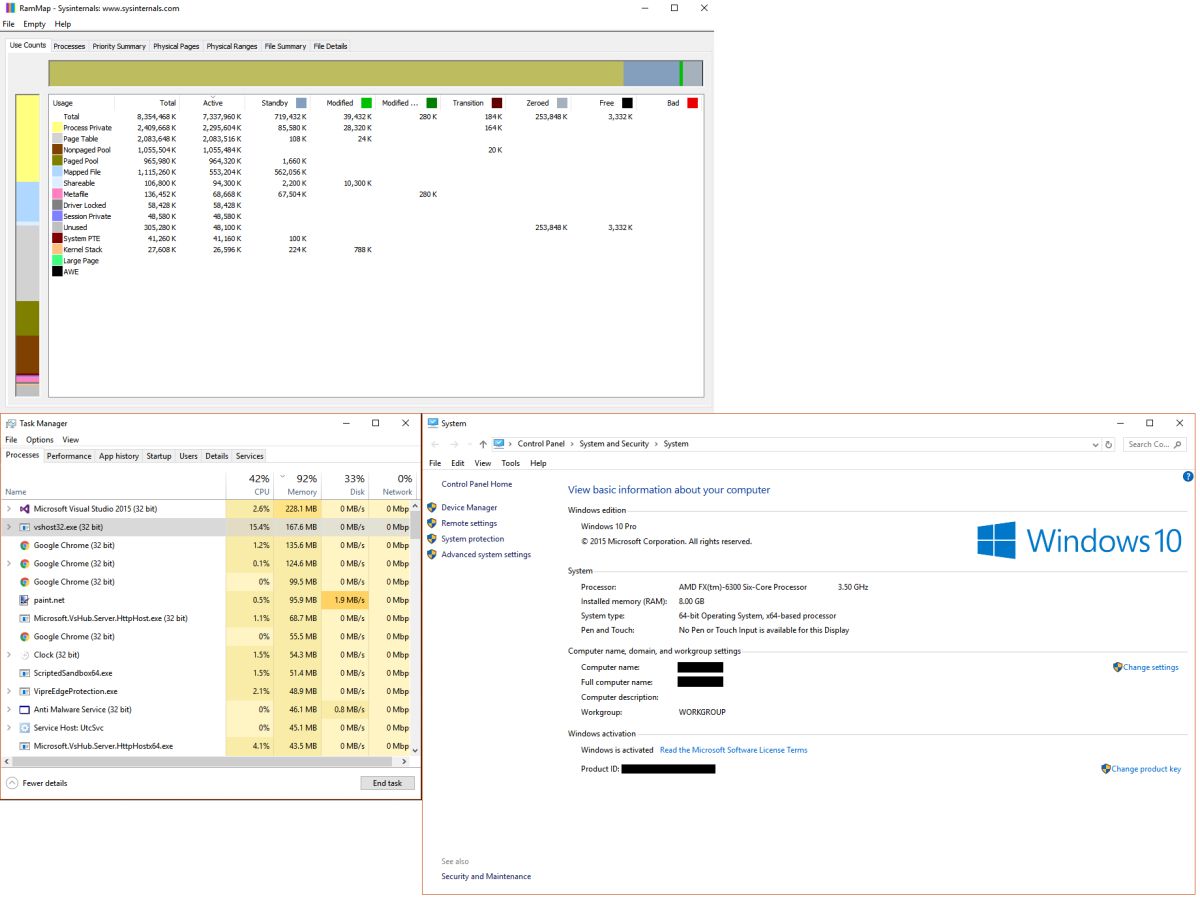Click the Fewer details circled arrow icon
The width and height of the screenshot is (1200, 898).
[11, 783]
